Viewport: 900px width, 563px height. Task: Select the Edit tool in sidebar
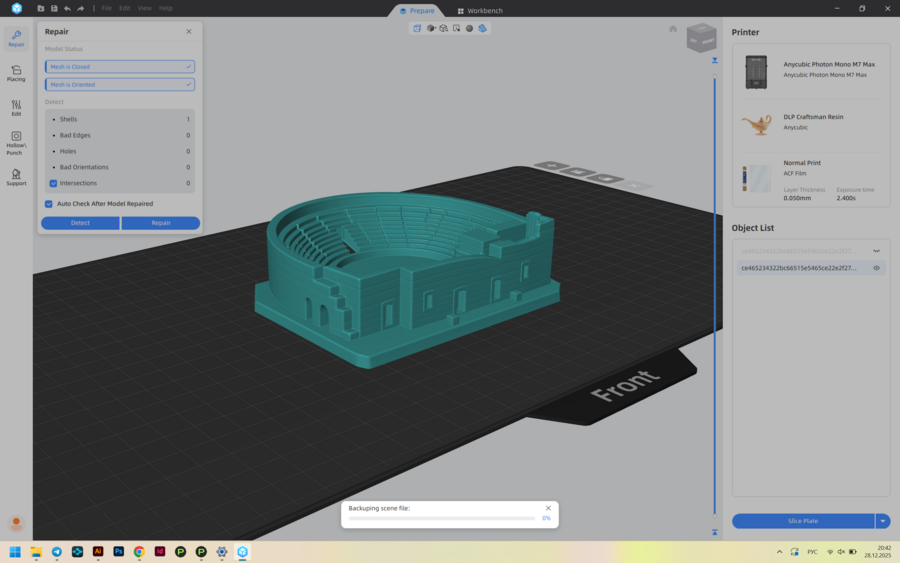(x=16, y=107)
